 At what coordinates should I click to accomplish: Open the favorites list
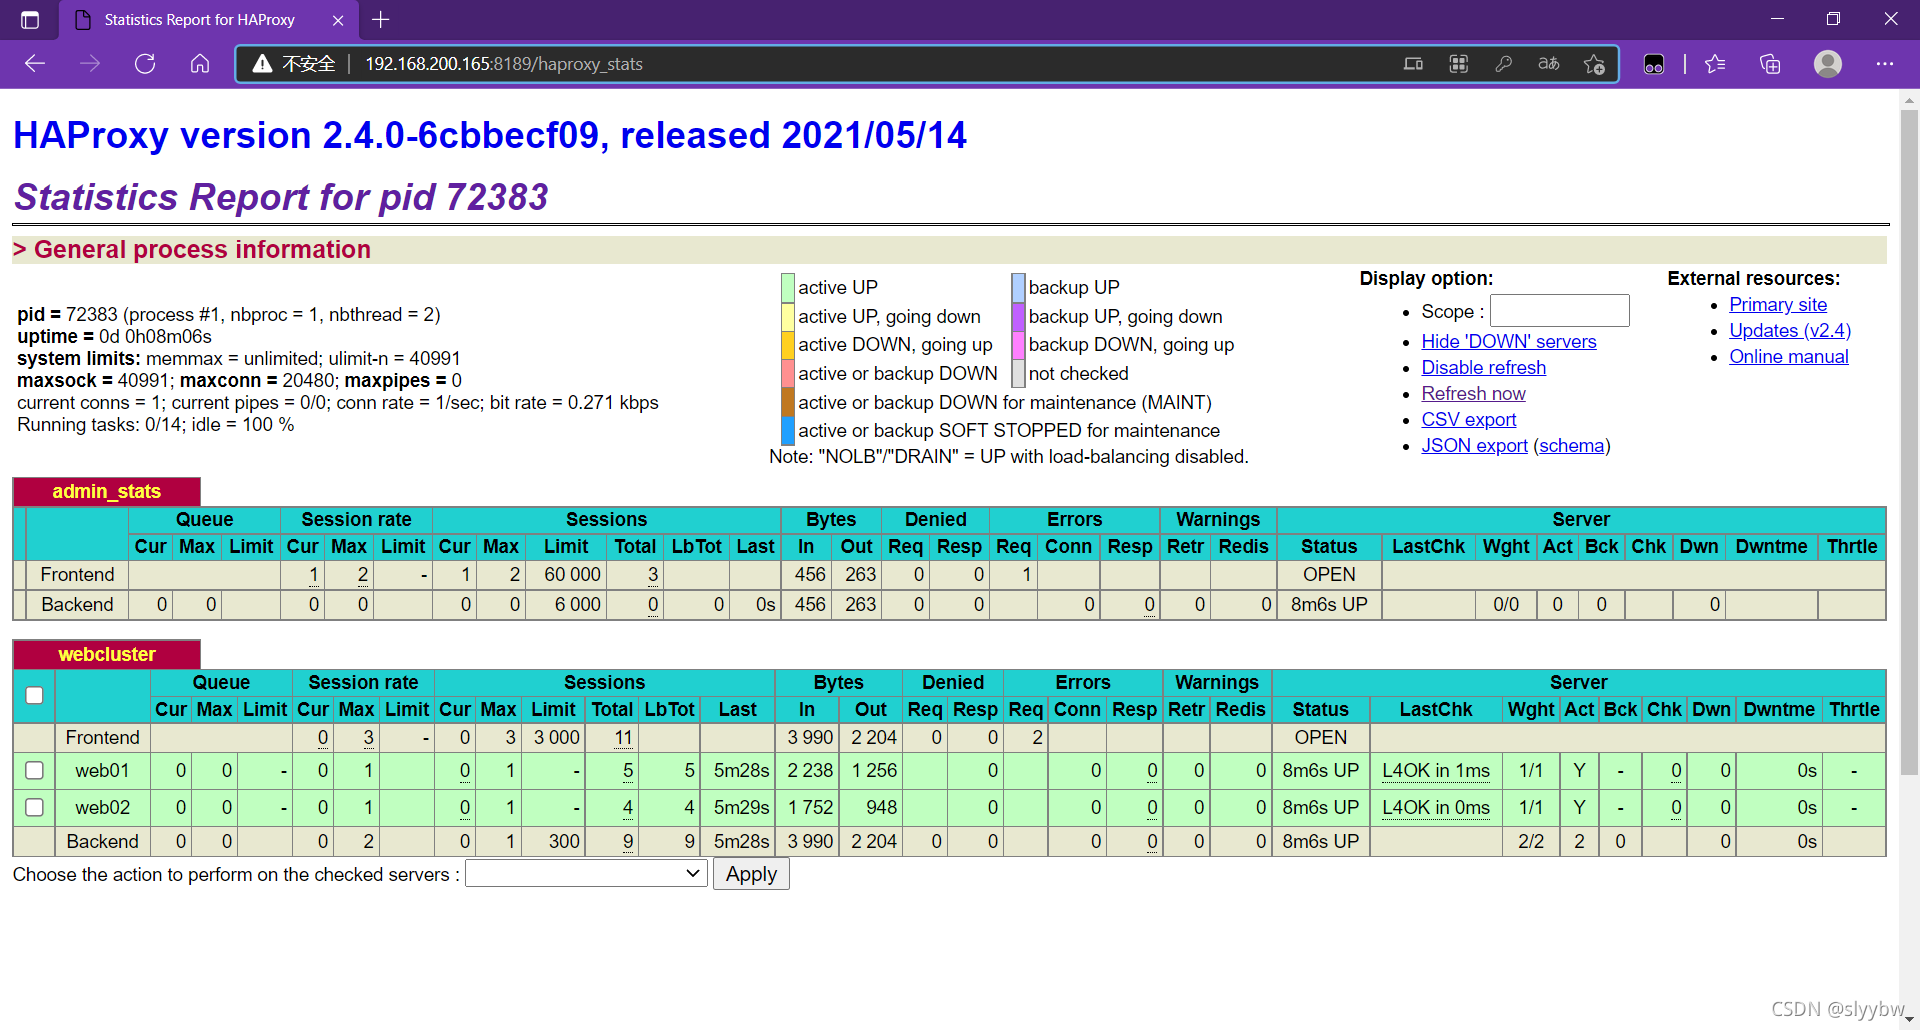1716,64
